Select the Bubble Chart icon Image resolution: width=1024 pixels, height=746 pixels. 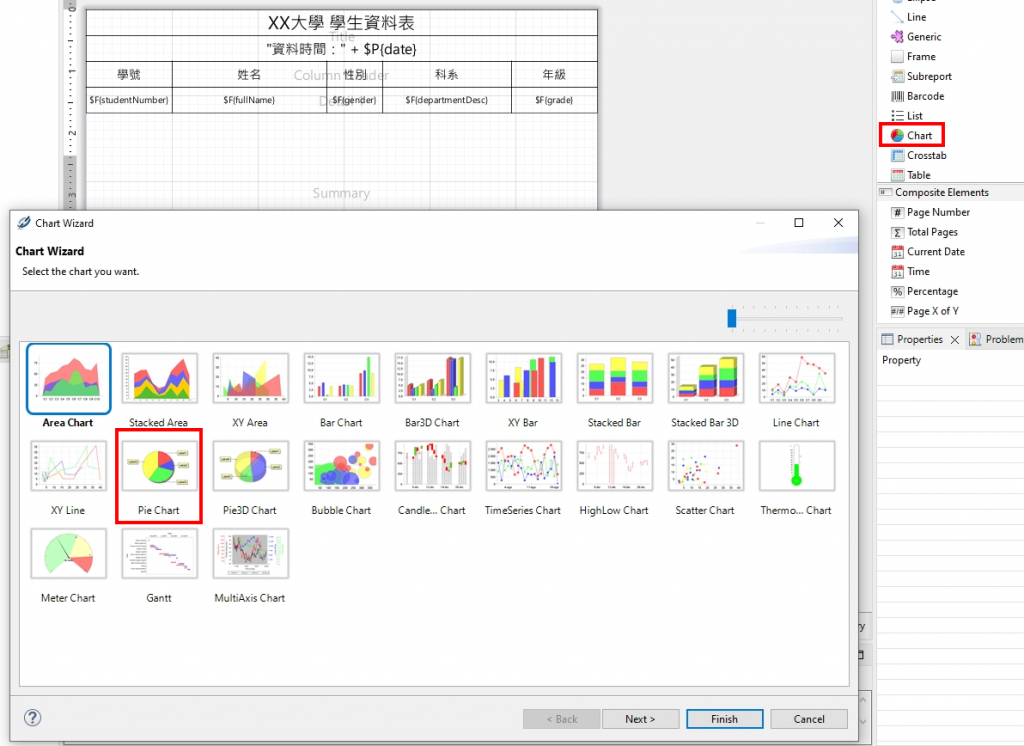[342, 466]
